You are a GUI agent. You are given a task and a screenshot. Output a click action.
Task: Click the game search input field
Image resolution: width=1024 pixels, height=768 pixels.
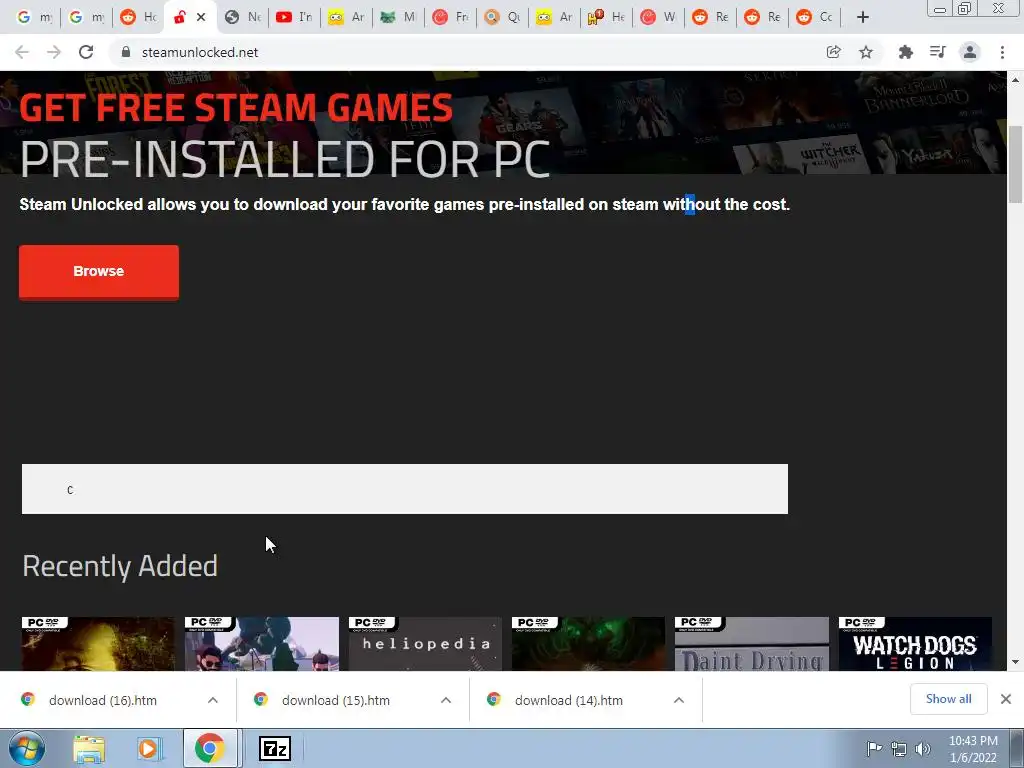[x=405, y=489]
